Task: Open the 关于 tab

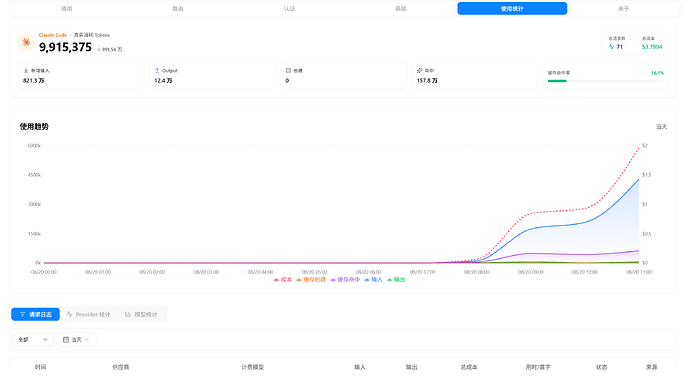Action: (x=623, y=8)
